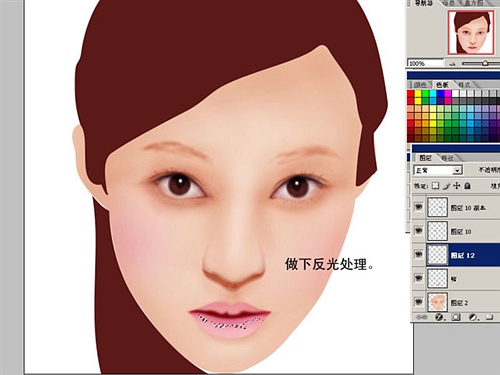The height and width of the screenshot is (375, 500).
Task: Click the lock transparent pixels icon
Action: [435, 186]
